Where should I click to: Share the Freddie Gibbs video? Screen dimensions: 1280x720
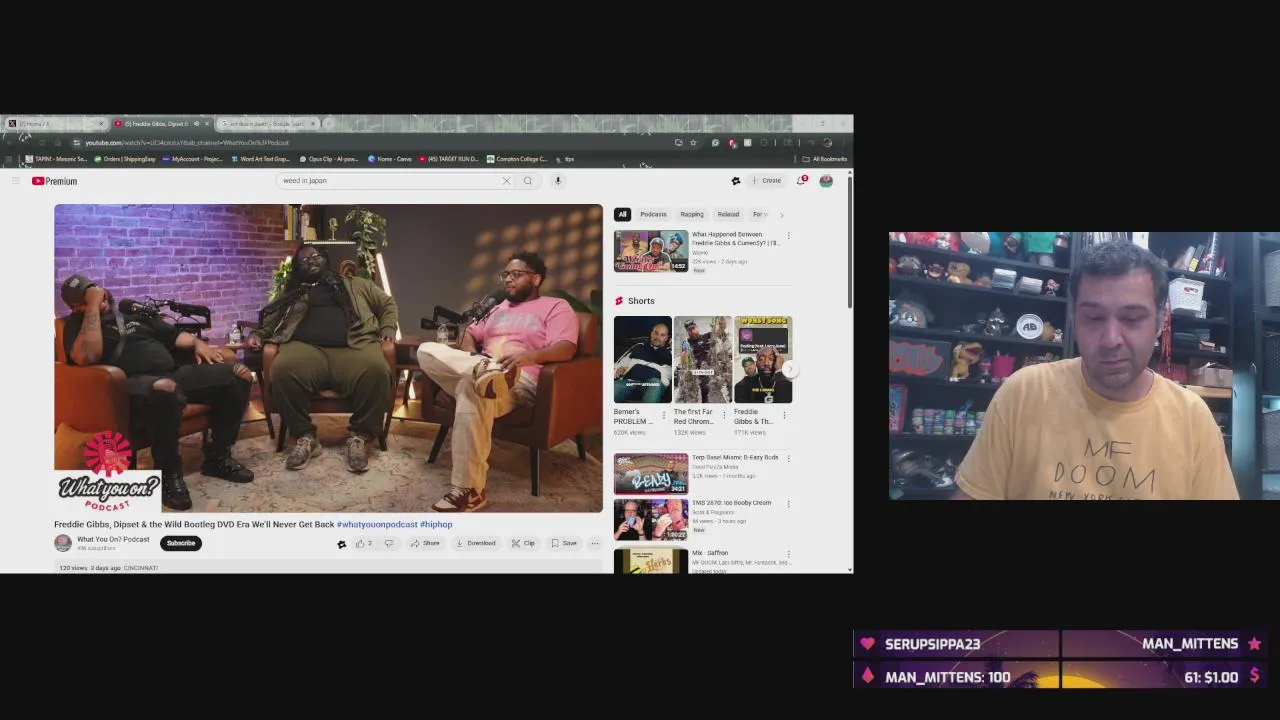point(425,543)
